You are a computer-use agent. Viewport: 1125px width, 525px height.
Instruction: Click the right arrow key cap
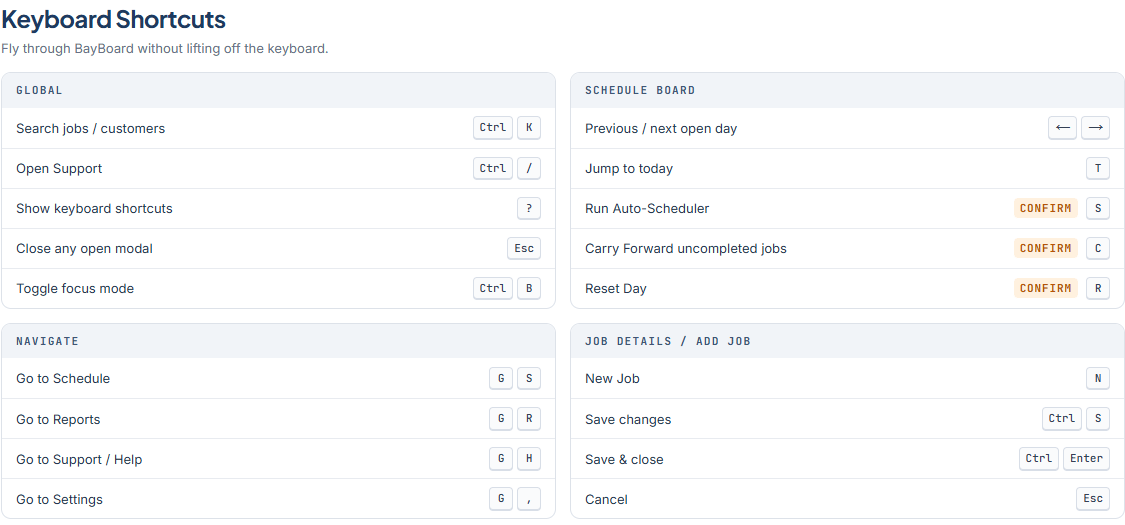[x=1096, y=128]
